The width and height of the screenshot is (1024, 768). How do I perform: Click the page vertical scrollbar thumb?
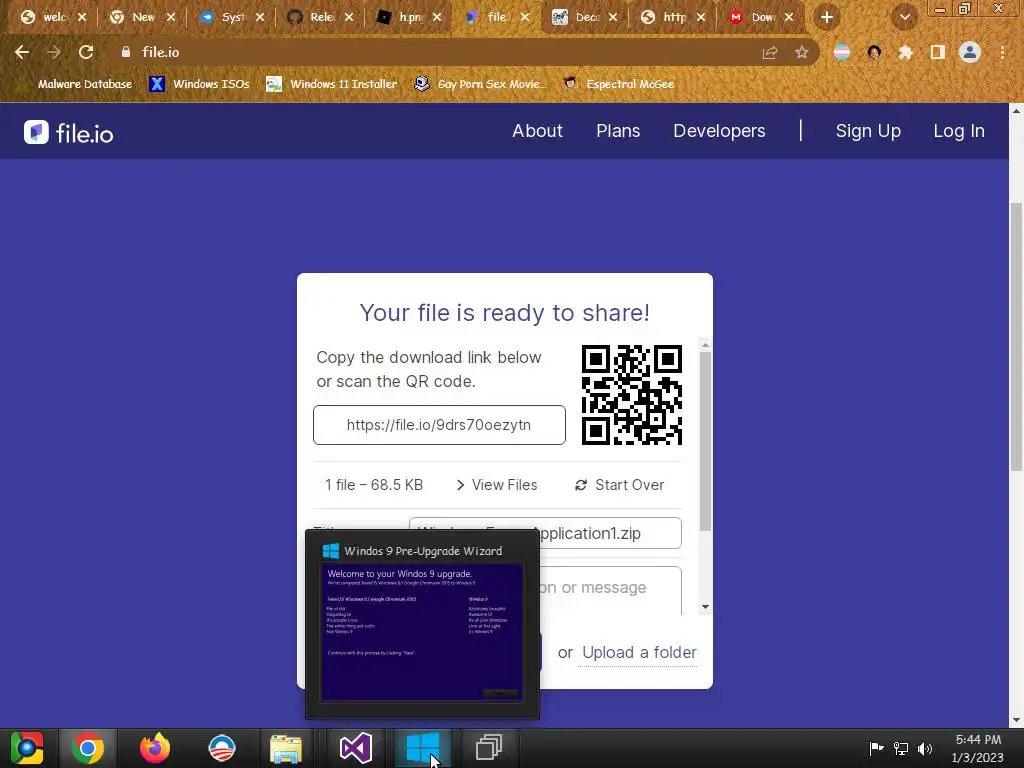pyautogui.click(x=1016, y=336)
